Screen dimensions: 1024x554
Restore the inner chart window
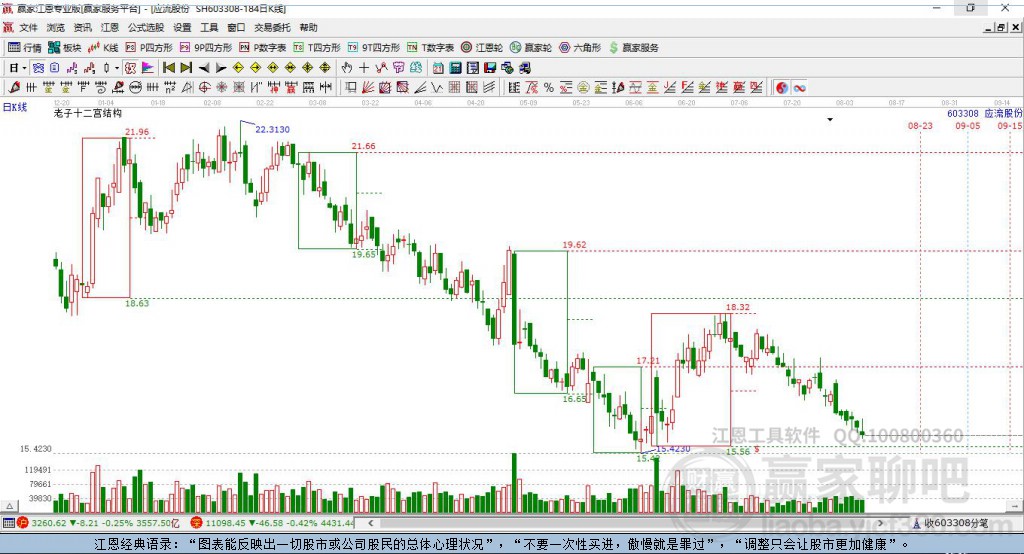[x=1001, y=27]
